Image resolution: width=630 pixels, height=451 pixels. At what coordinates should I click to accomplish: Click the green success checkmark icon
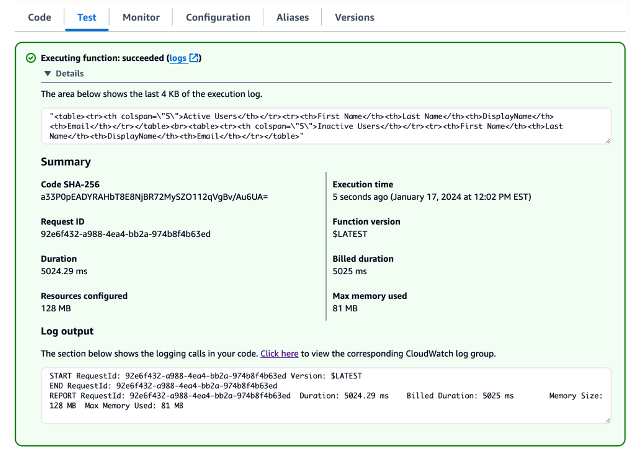(x=31, y=58)
